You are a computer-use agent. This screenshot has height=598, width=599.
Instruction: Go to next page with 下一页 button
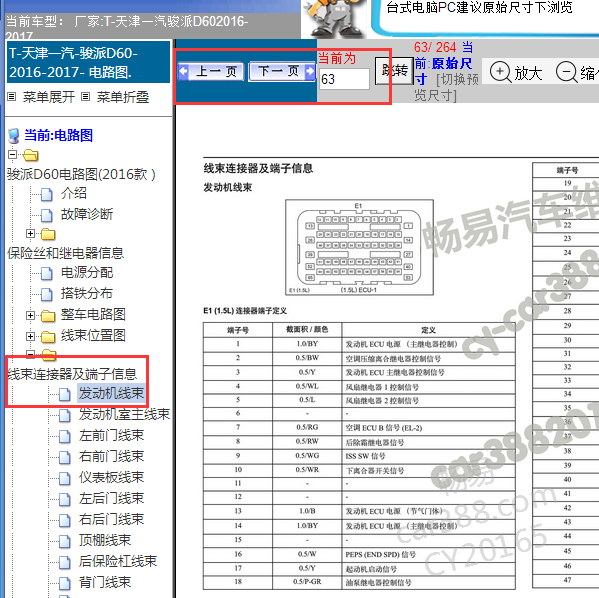click(282, 71)
